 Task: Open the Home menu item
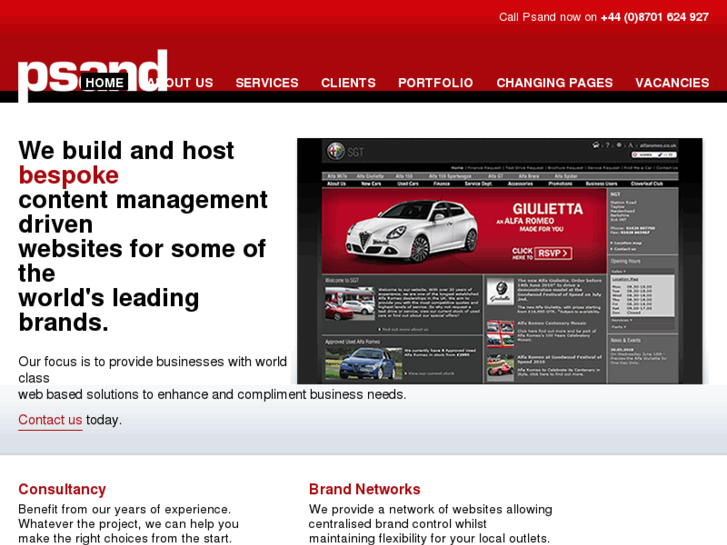coord(104,83)
